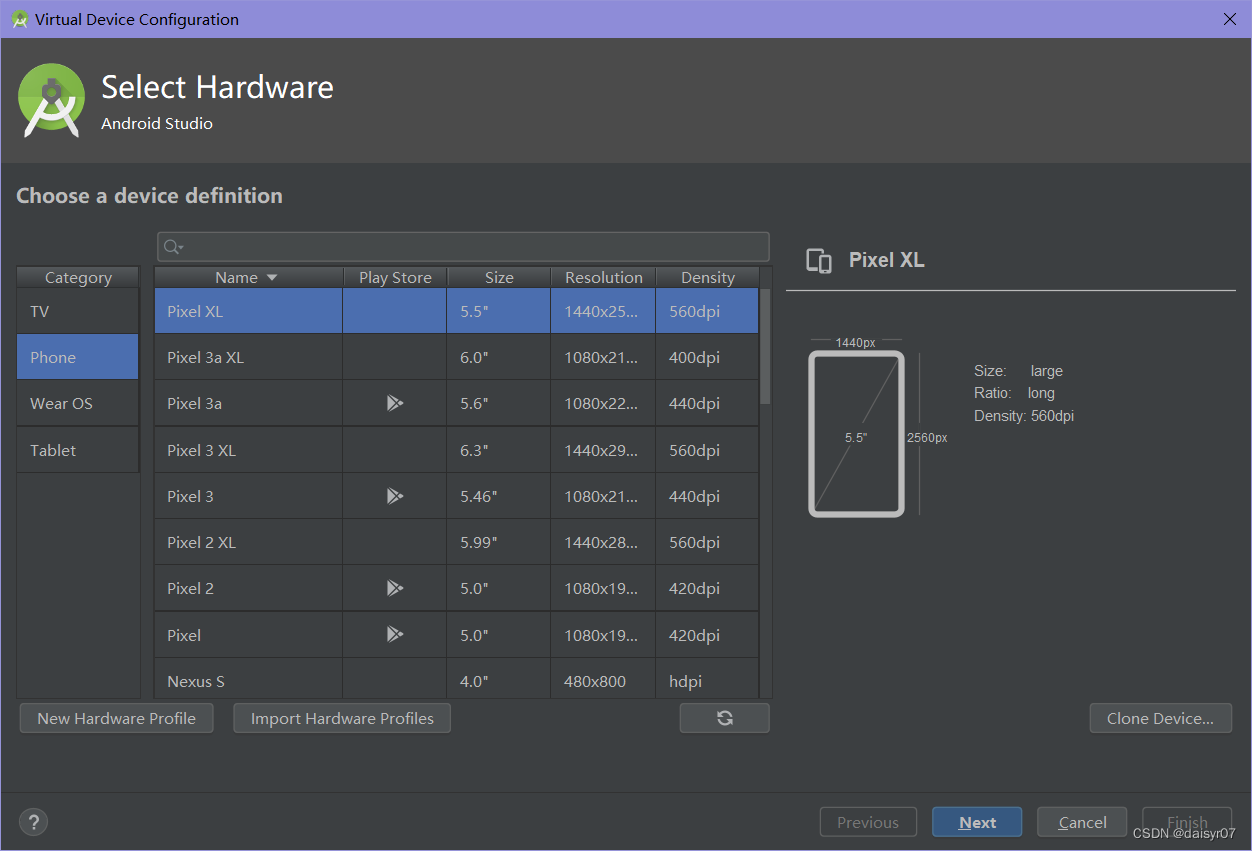This screenshot has height=851, width=1252.
Task: Click the Play Store icon in the Pixel row
Action: tap(395, 634)
